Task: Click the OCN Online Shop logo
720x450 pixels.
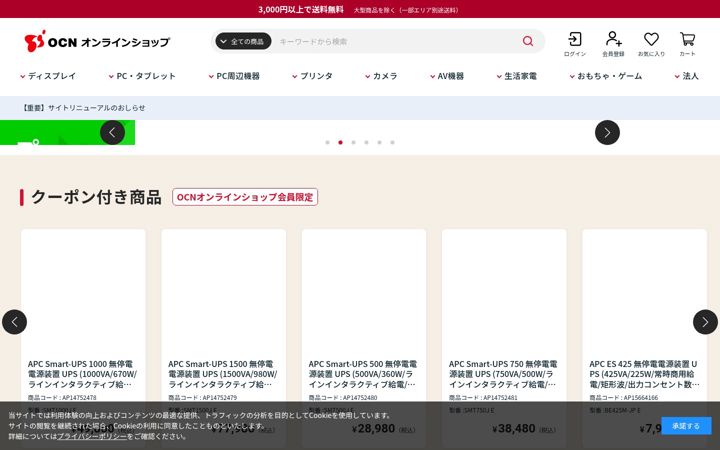Action: (97, 41)
